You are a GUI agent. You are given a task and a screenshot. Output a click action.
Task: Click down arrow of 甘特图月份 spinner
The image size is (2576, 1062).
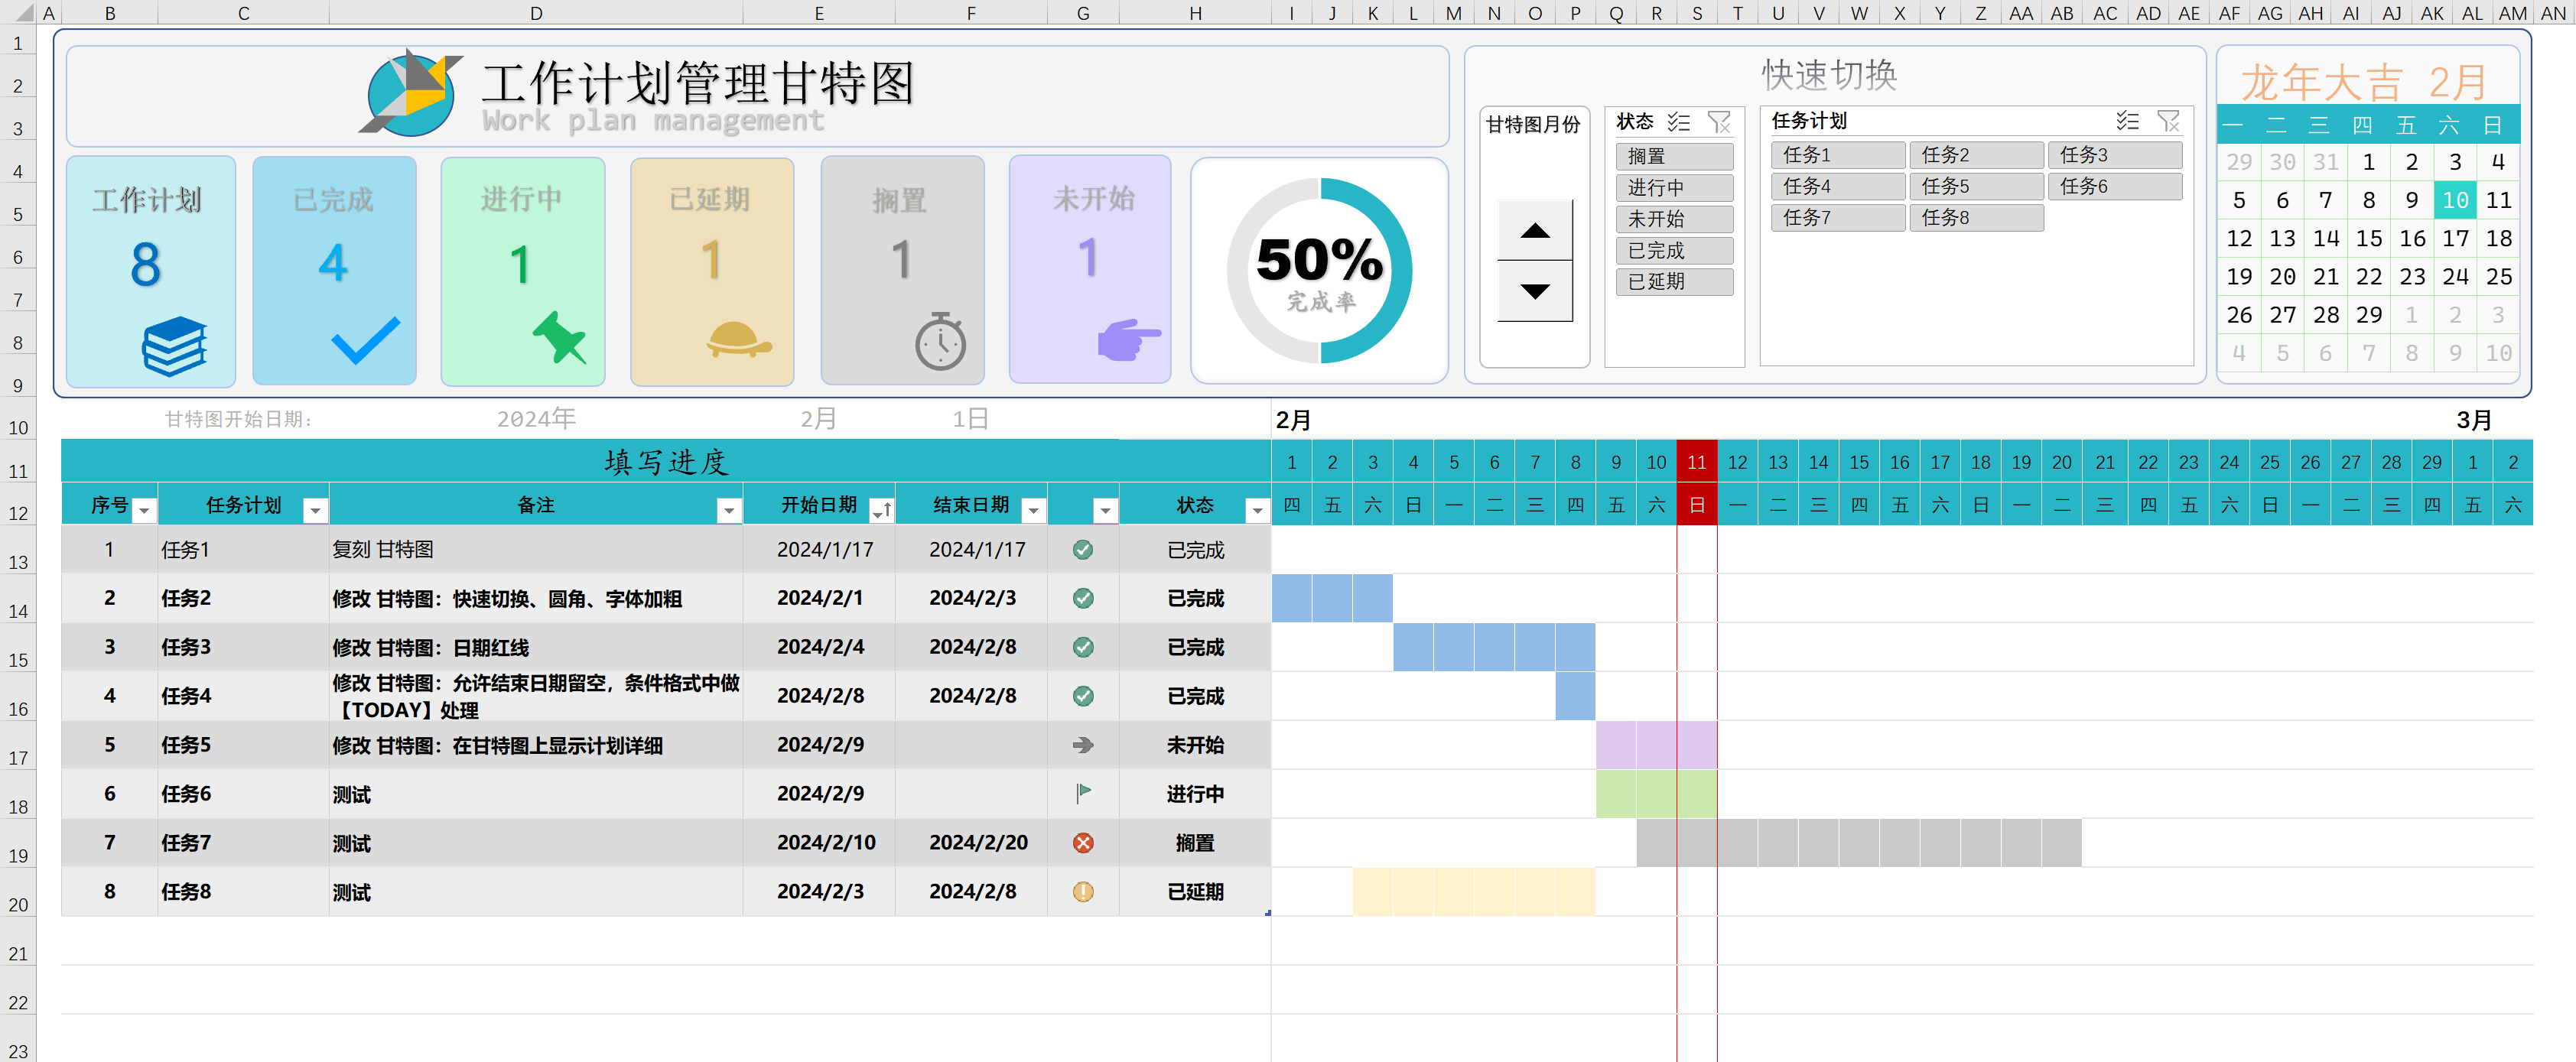pos(1535,291)
